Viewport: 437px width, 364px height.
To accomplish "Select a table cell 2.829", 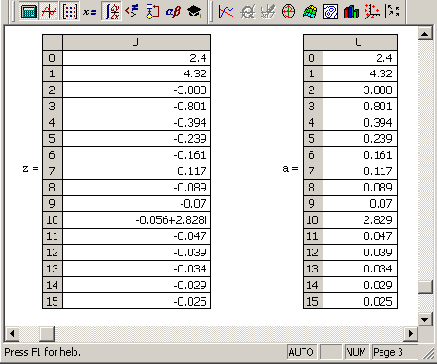I will [360, 220].
